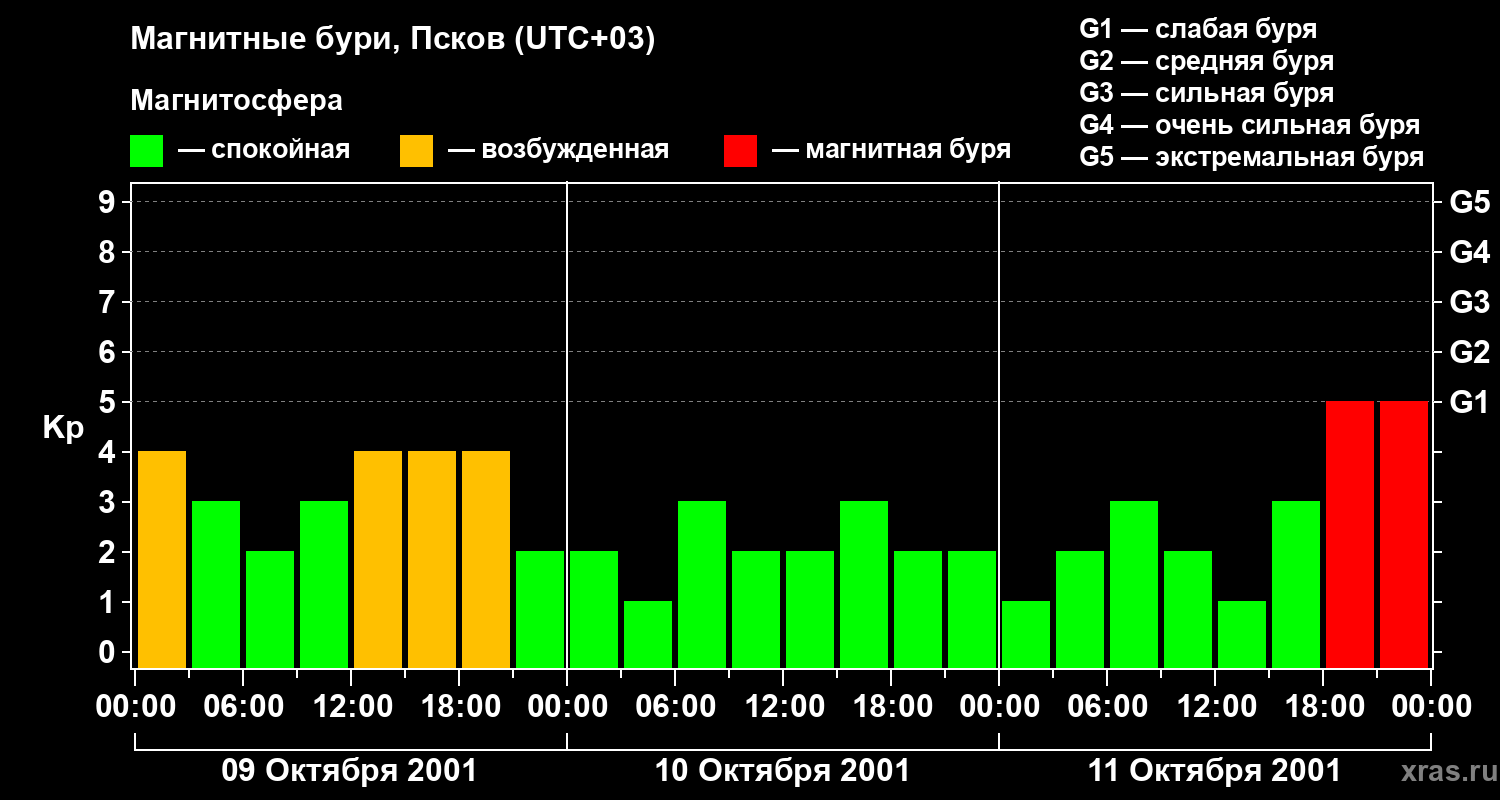1500x800 pixels.
Task: Click the red 21:00–00:00 bar on 11 Октября
Action: click(1404, 534)
